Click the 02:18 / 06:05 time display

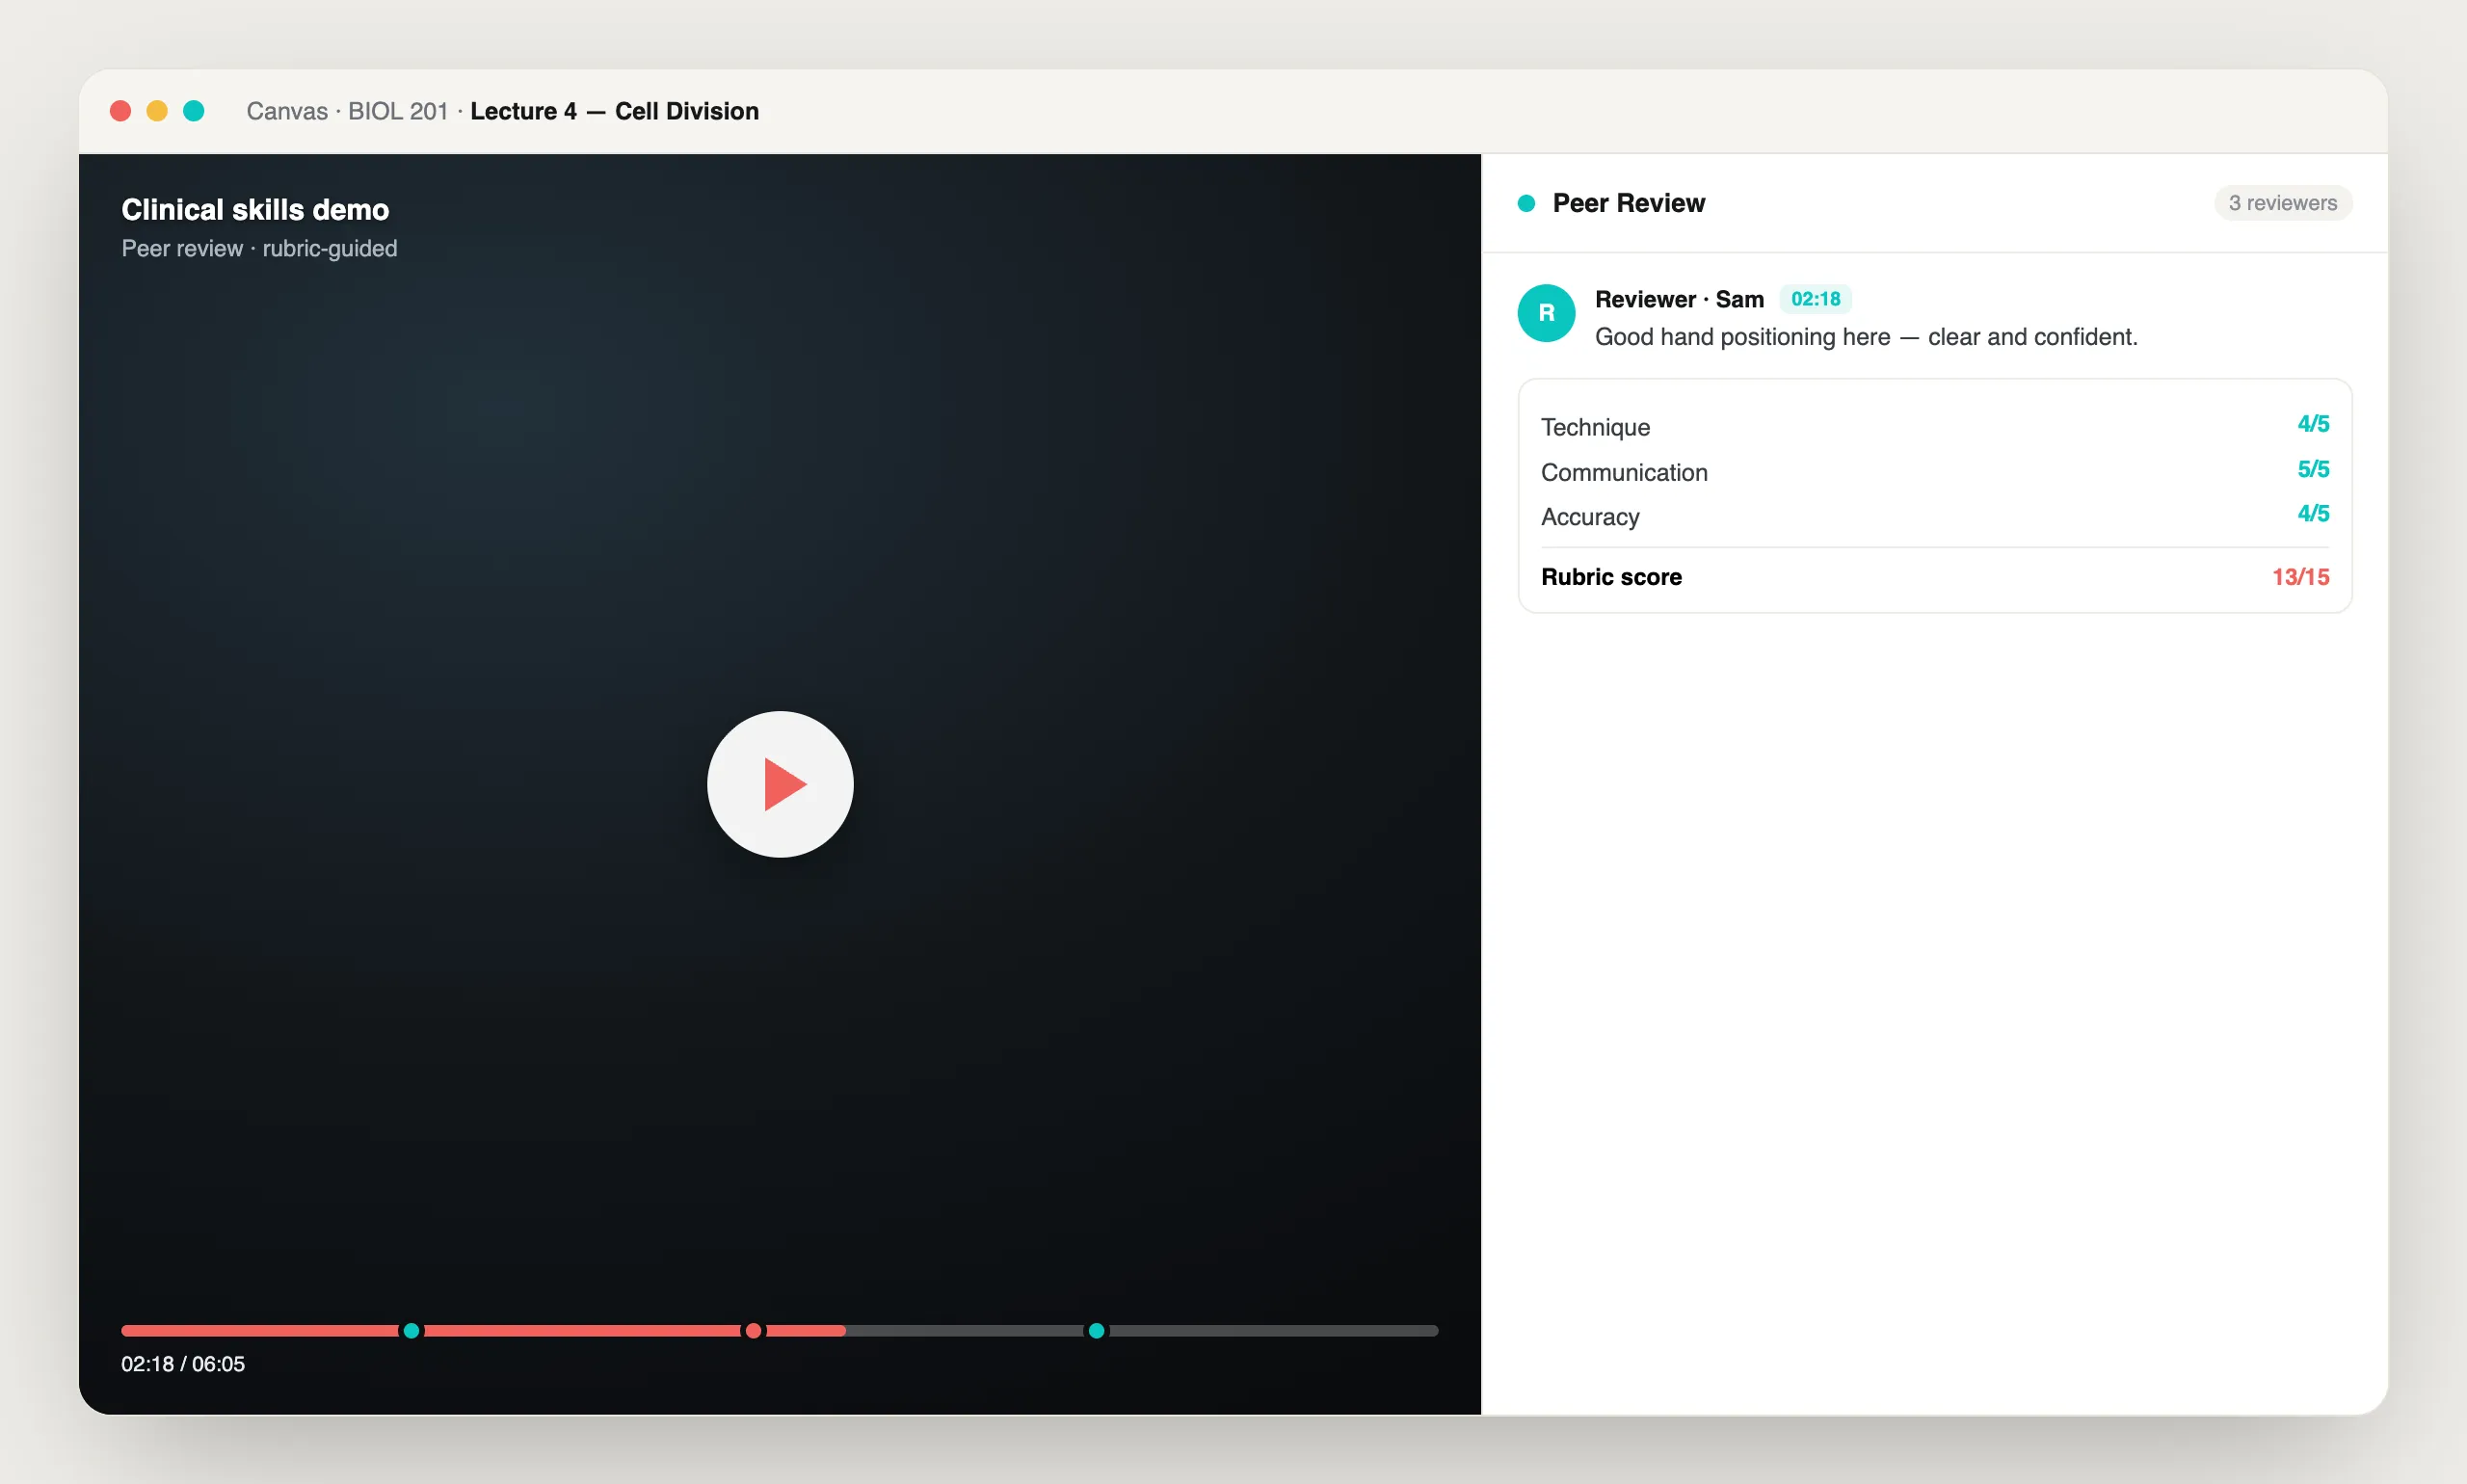point(183,1364)
